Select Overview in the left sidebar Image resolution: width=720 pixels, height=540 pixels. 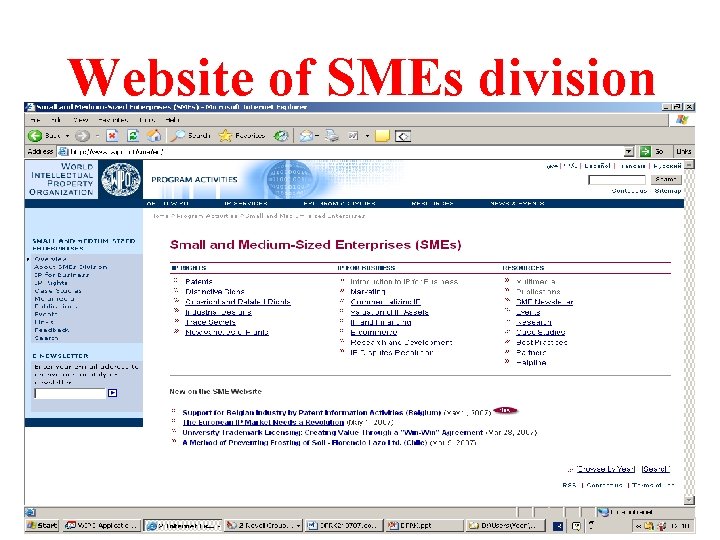pos(51,259)
